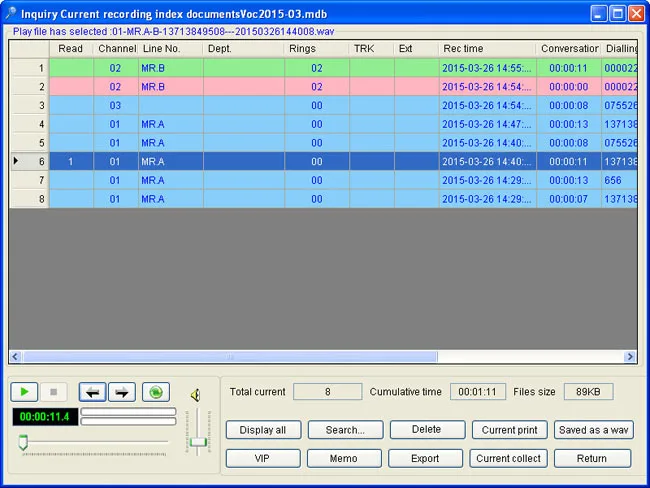
Task: Mute audio using the speaker icon
Action: pyautogui.click(x=196, y=395)
